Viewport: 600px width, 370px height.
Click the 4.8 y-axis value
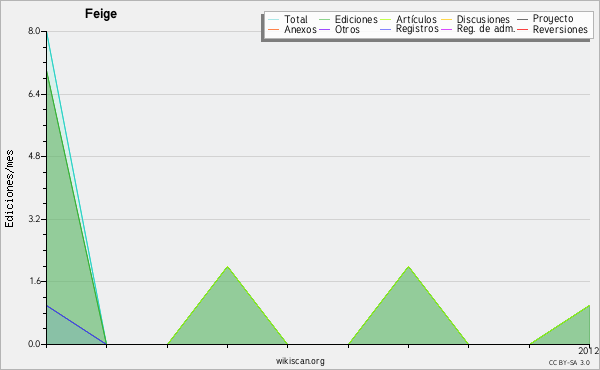(34, 156)
